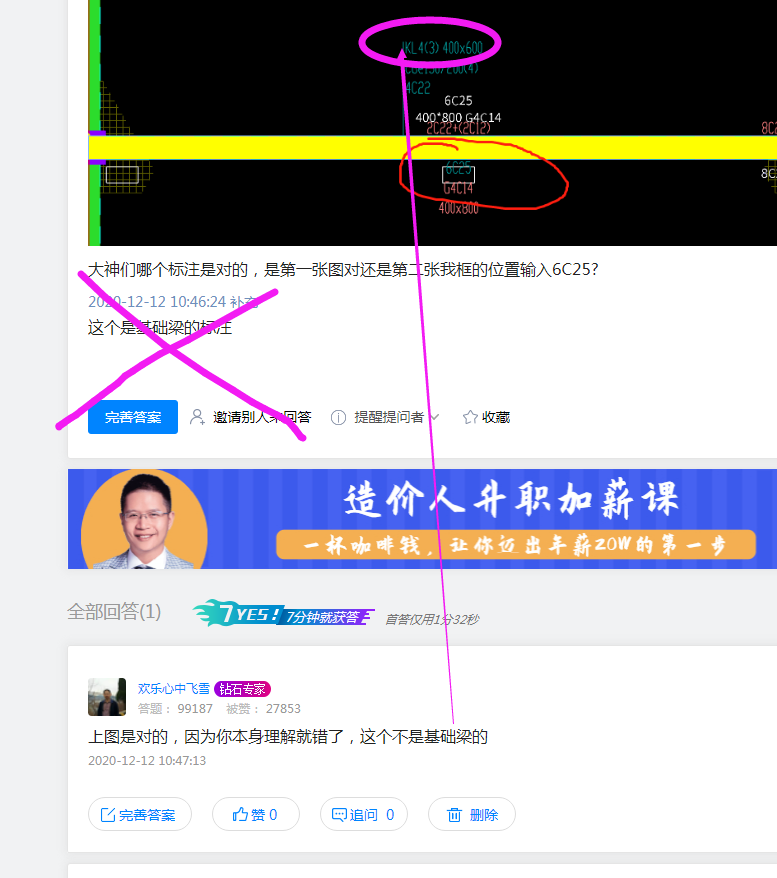This screenshot has height=878, width=777.
Task: Click the 答题: 99187 stat
Action: [175, 708]
